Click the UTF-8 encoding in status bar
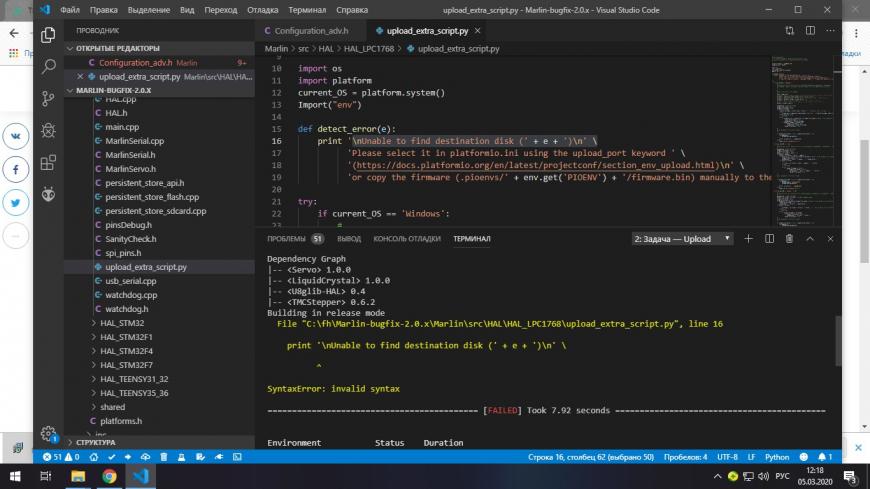The height and width of the screenshot is (489, 870). [x=727, y=457]
